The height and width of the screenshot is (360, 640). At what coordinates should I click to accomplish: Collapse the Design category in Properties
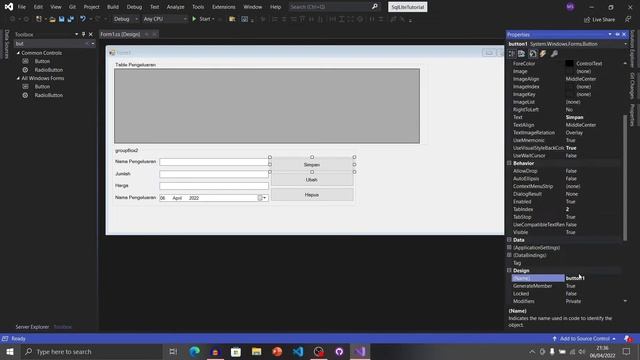pos(509,271)
